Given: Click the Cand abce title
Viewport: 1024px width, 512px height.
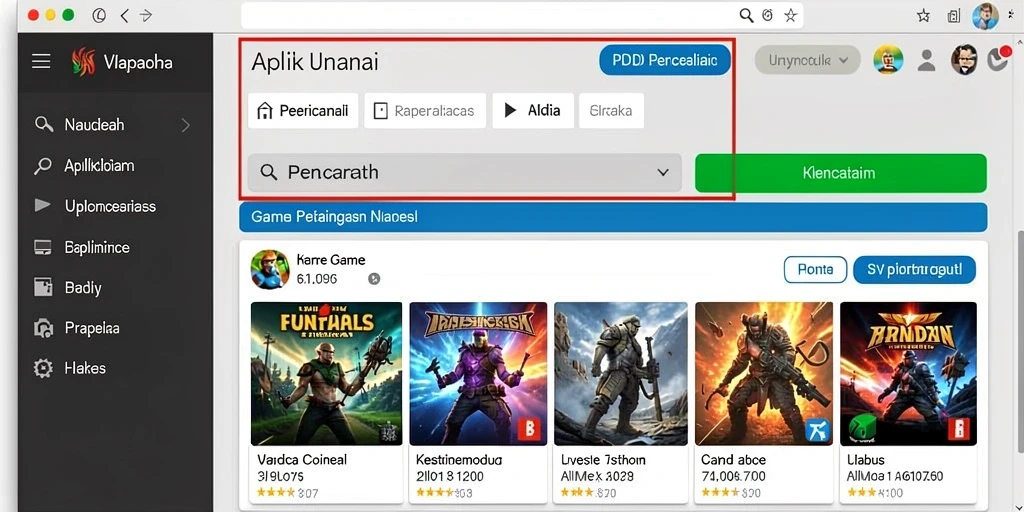Looking at the screenshot, I should tap(733, 460).
